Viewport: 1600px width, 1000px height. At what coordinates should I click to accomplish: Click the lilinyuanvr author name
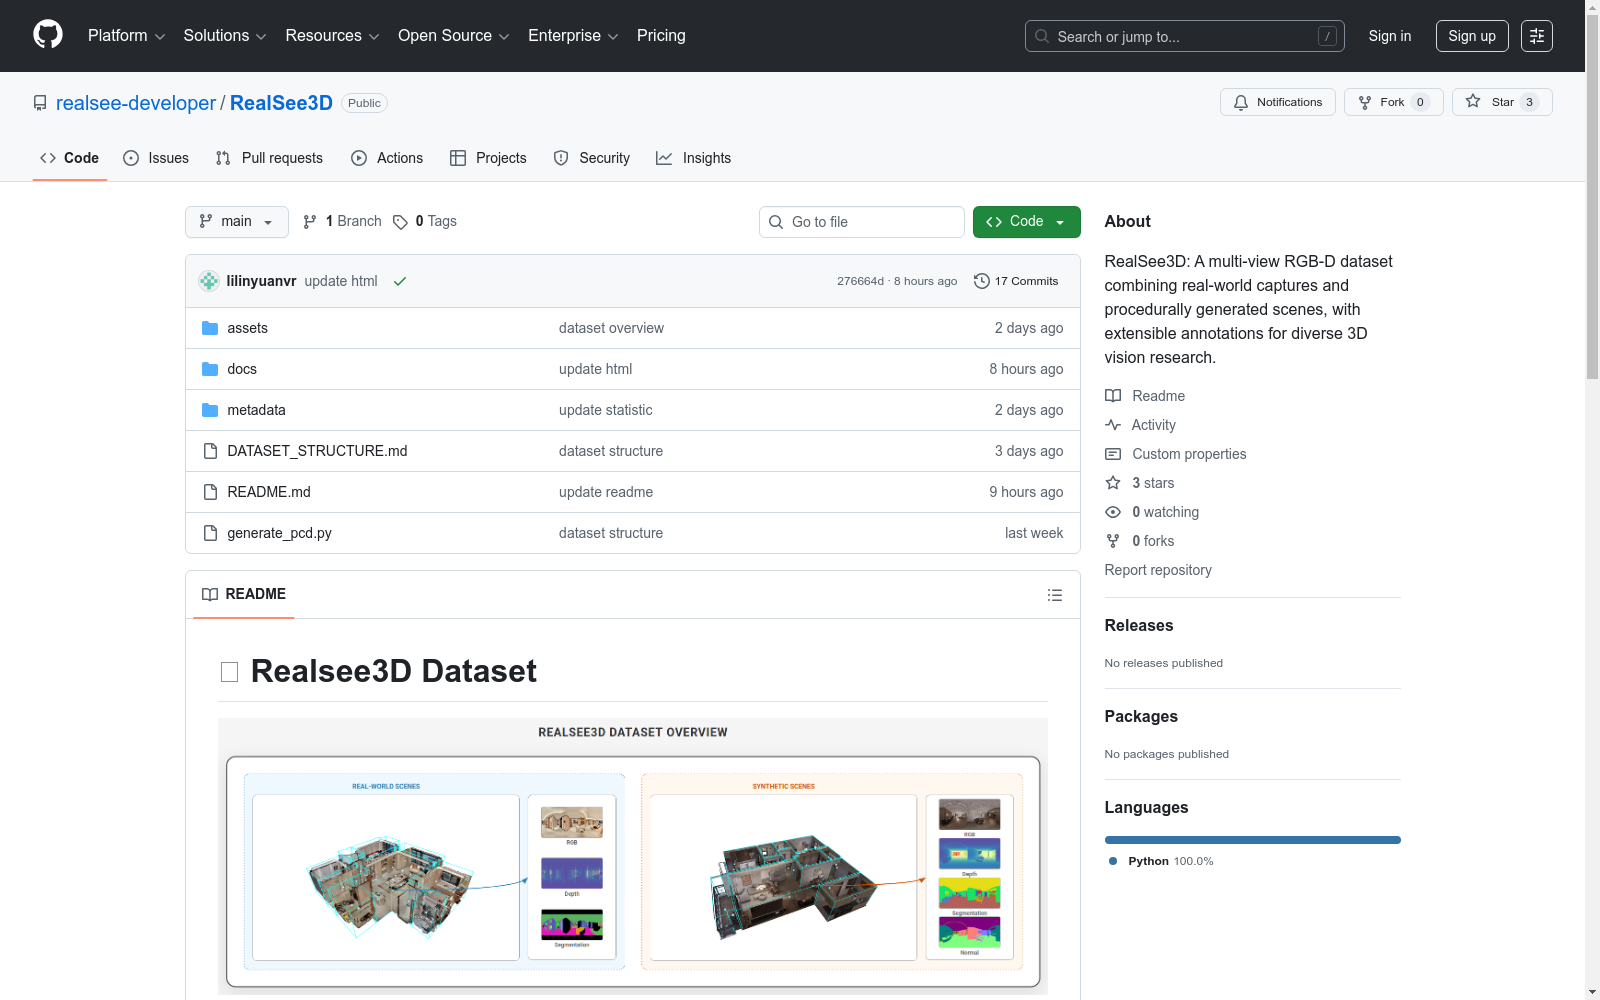(261, 281)
